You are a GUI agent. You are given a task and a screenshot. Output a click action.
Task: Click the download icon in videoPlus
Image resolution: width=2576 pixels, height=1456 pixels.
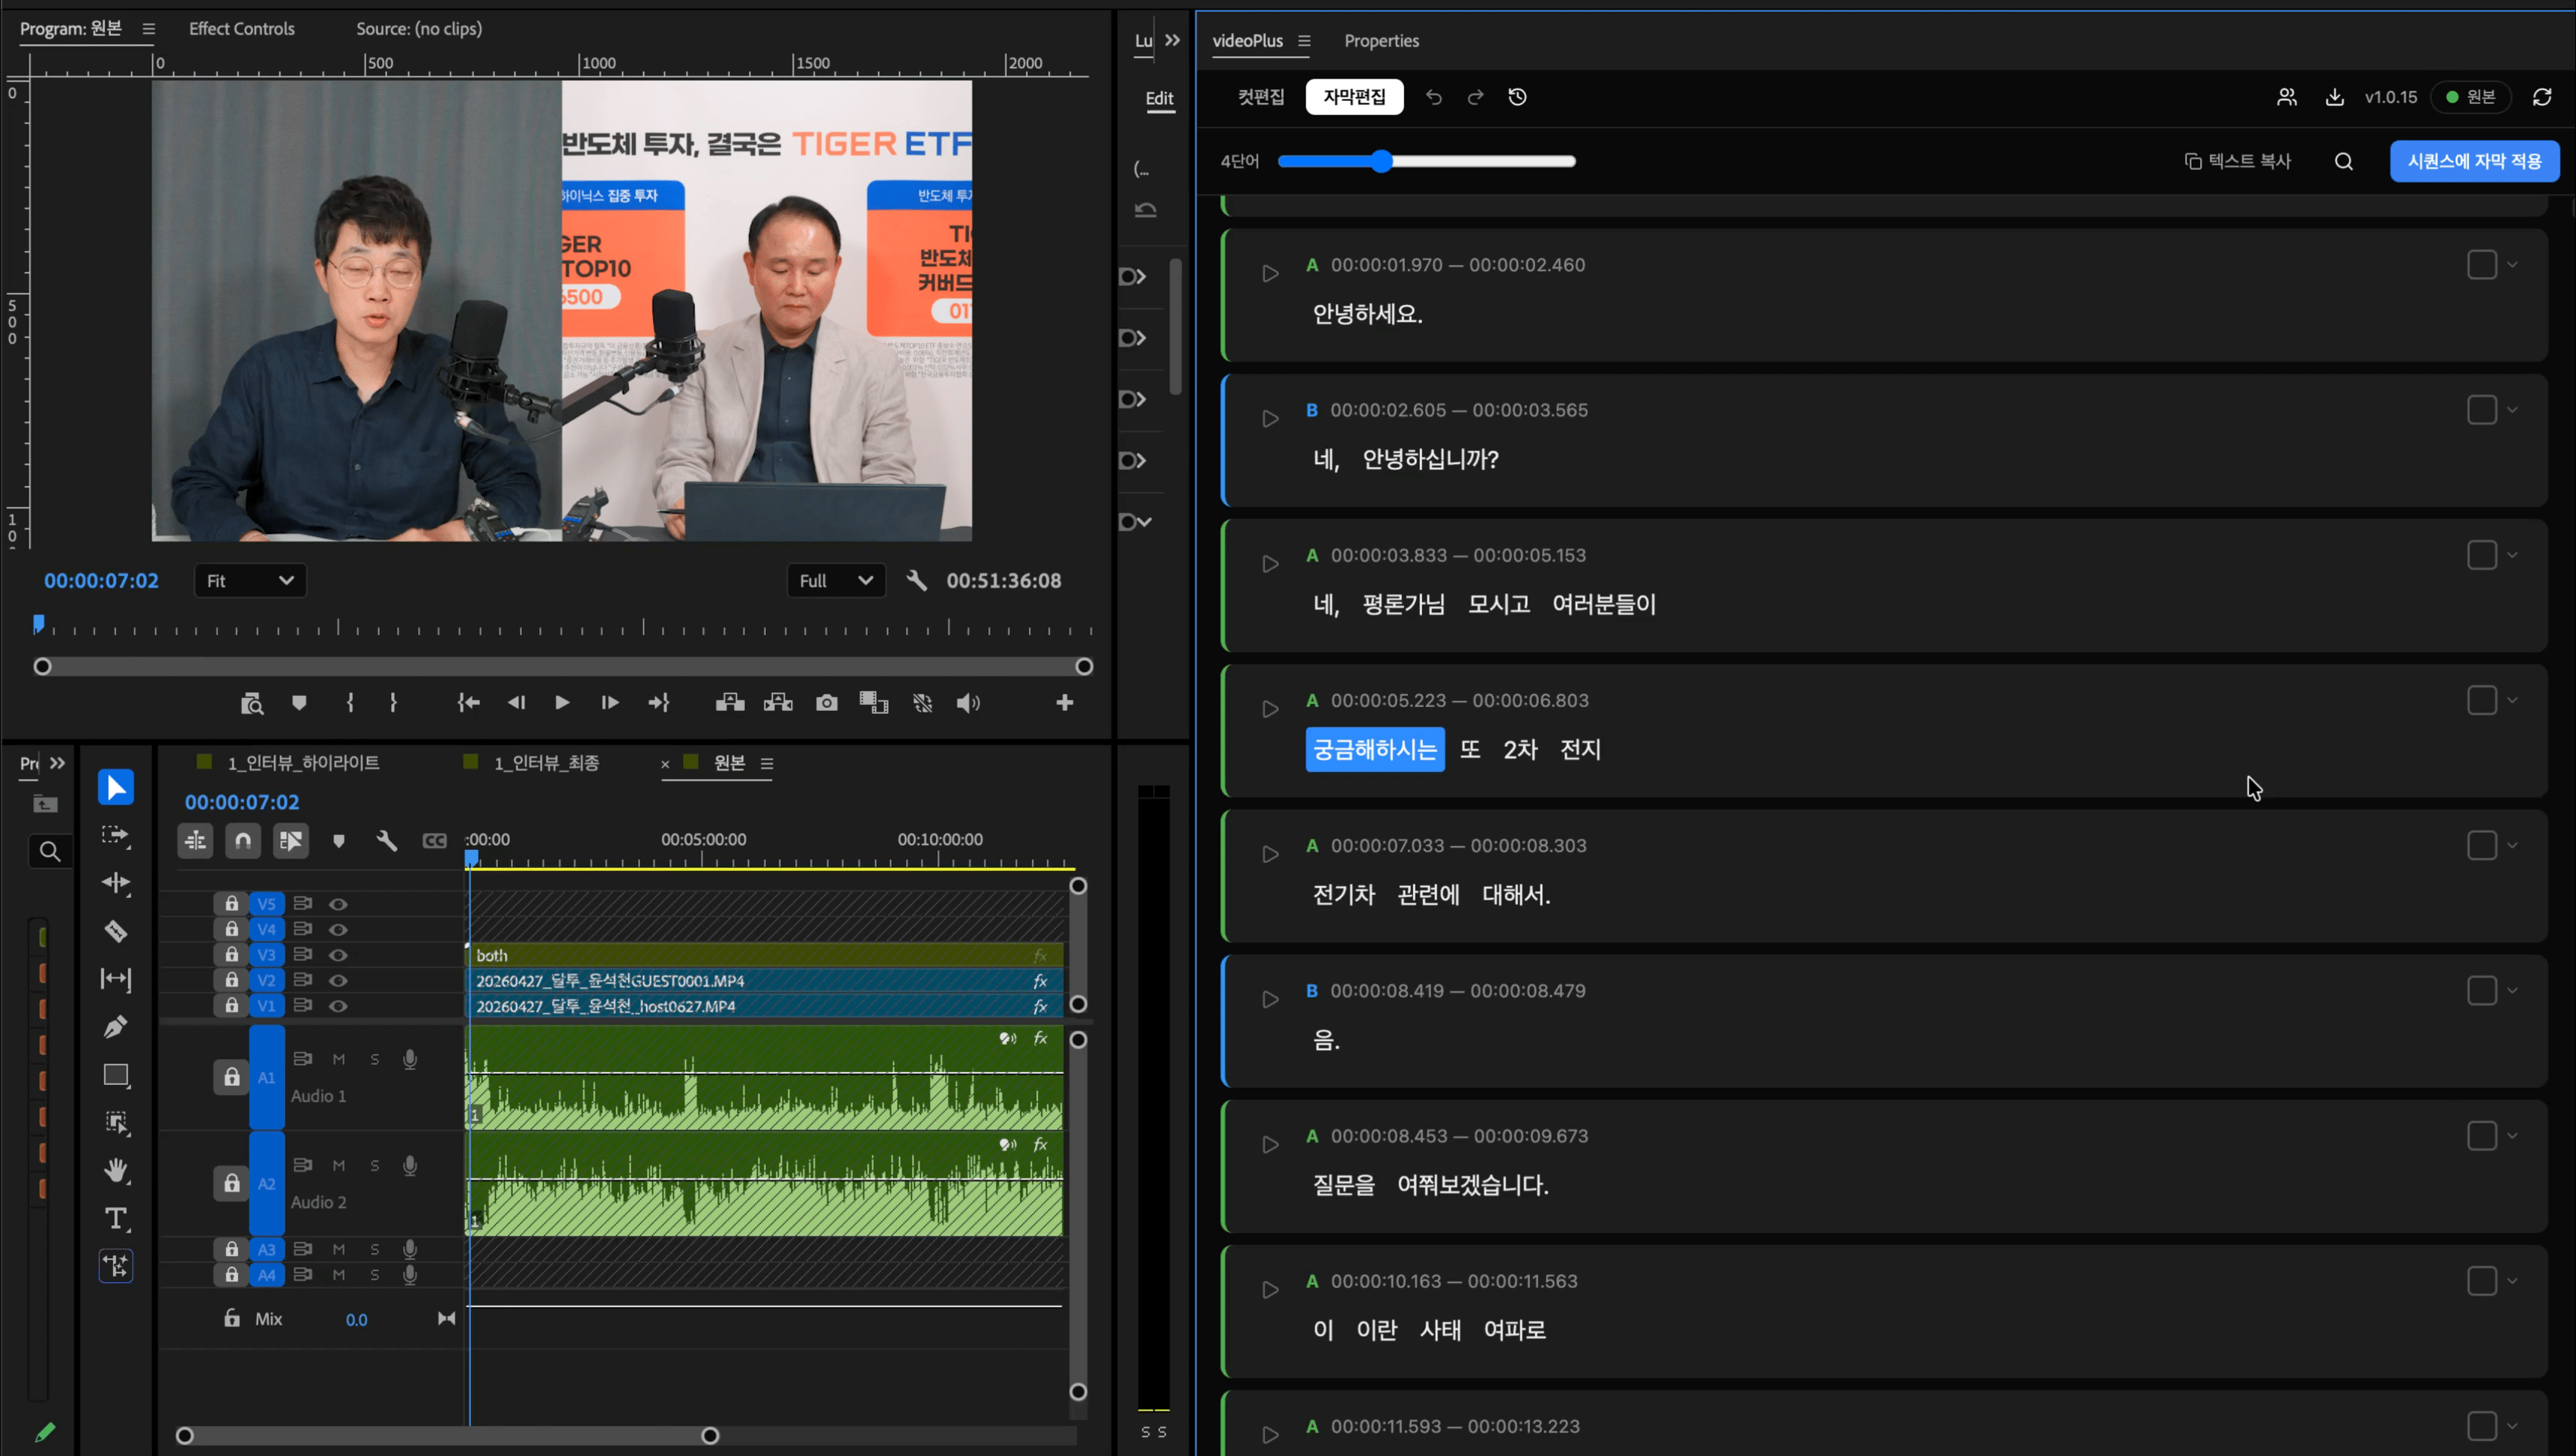(x=2334, y=97)
